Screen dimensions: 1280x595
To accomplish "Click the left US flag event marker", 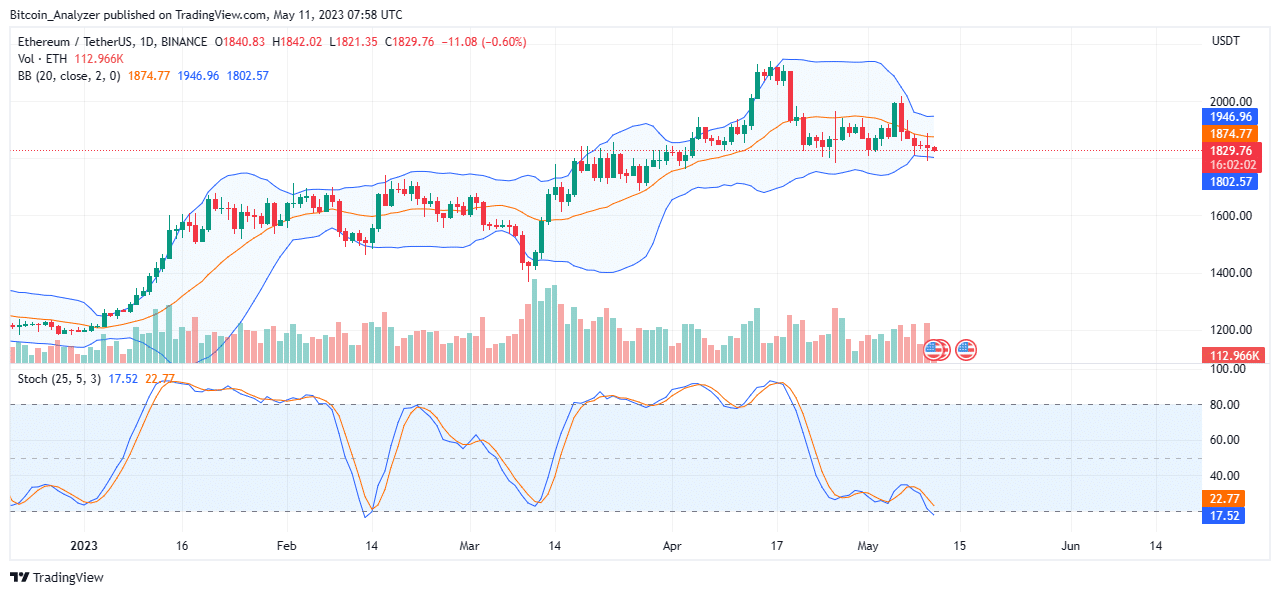I will pos(933,350).
